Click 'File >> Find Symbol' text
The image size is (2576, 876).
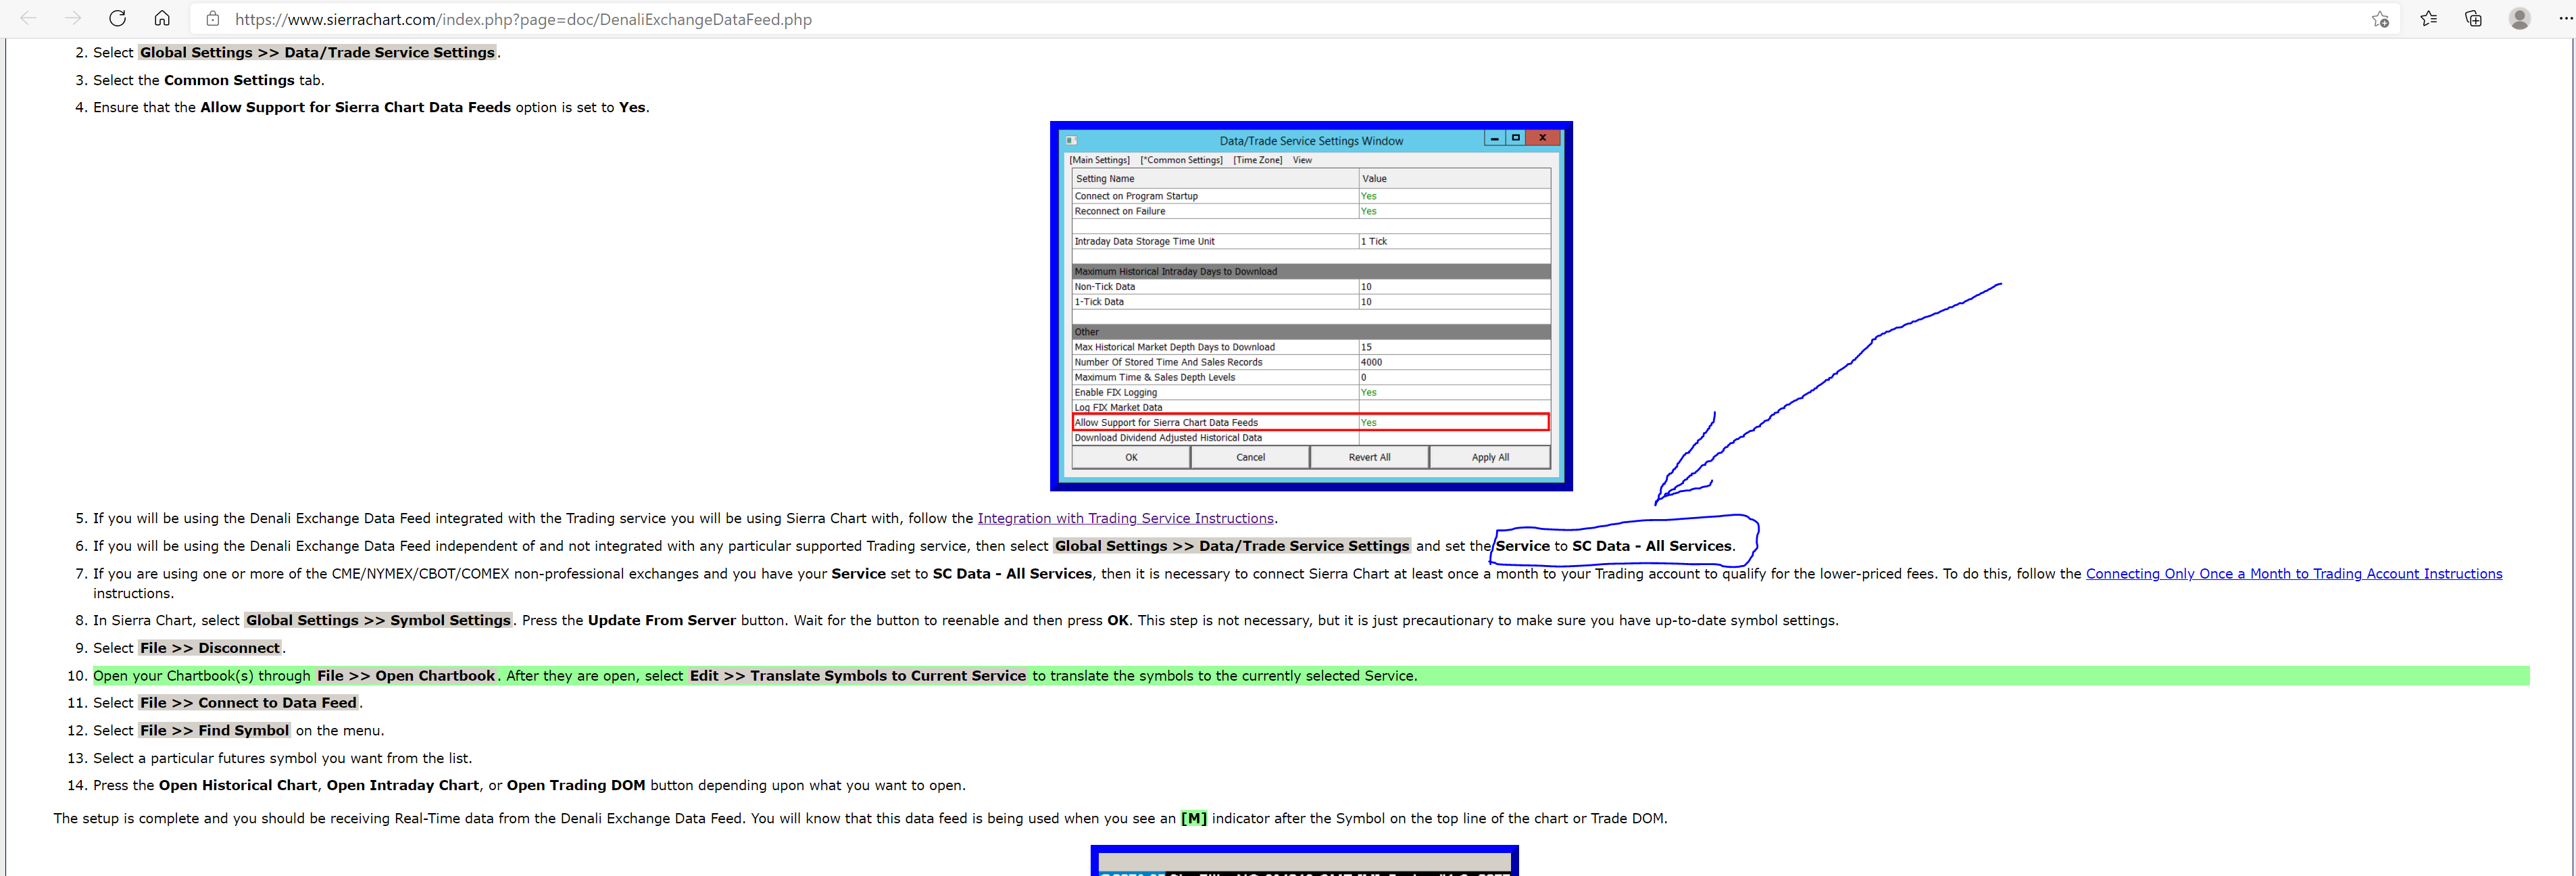[x=214, y=731]
